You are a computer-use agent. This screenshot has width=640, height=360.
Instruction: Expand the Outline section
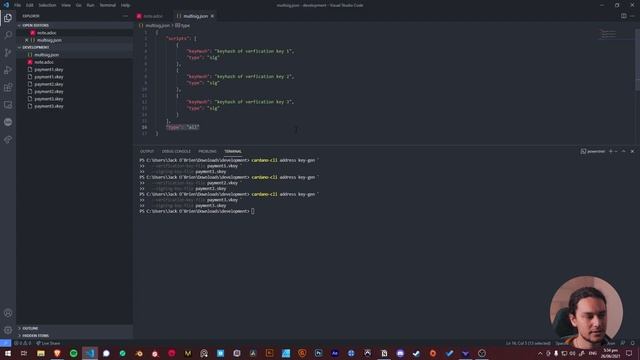[74, 328]
